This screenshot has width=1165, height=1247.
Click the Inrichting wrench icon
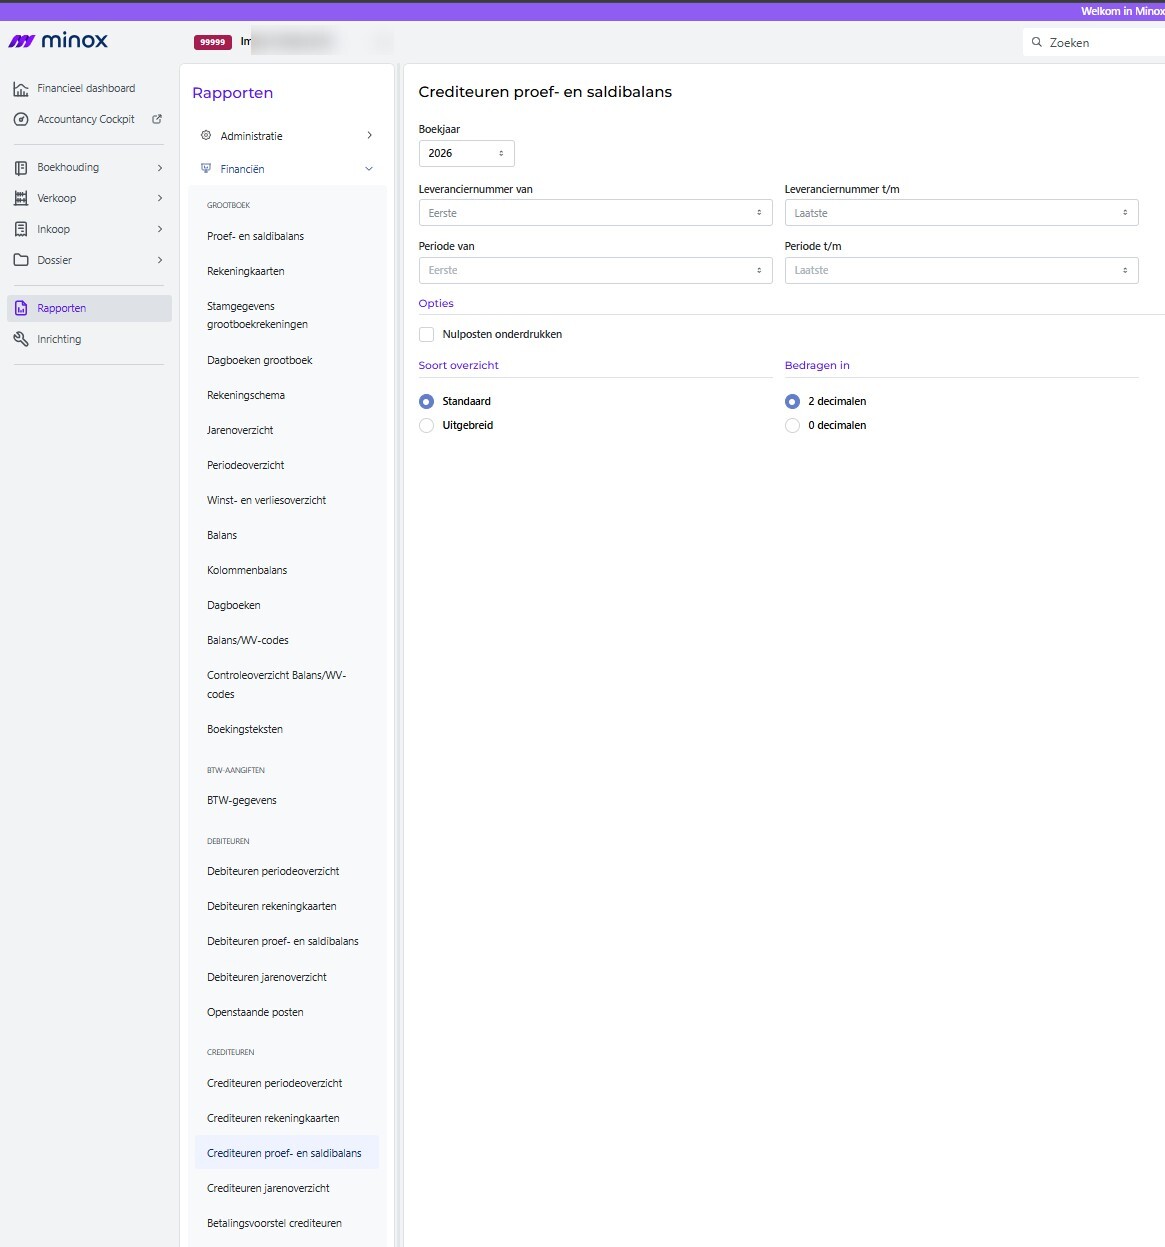[x=21, y=339]
